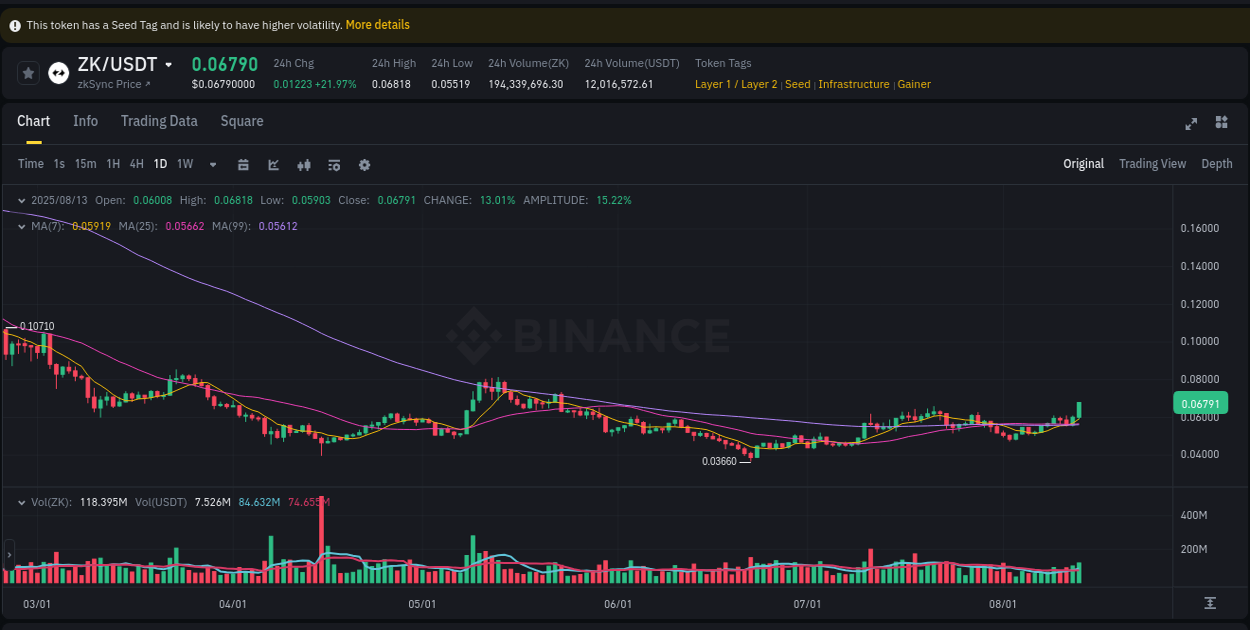Viewport: 1250px width, 630px height.
Task: Open the chart layout grid icon
Action: [x=1221, y=124]
